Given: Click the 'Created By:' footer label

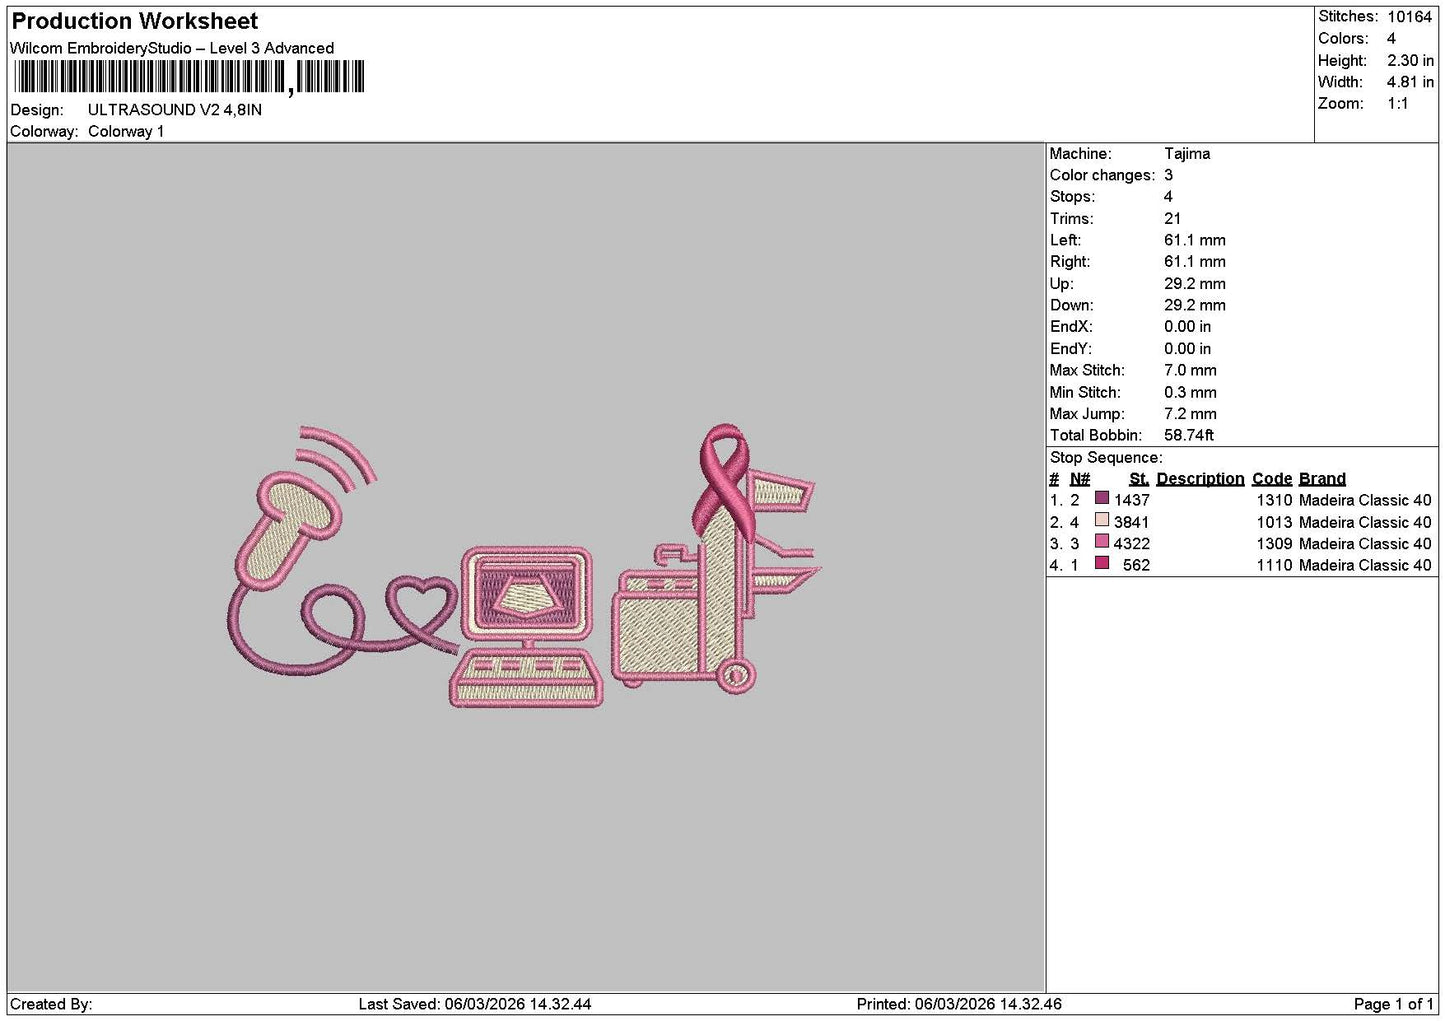Looking at the screenshot, I should [51, 1004].
